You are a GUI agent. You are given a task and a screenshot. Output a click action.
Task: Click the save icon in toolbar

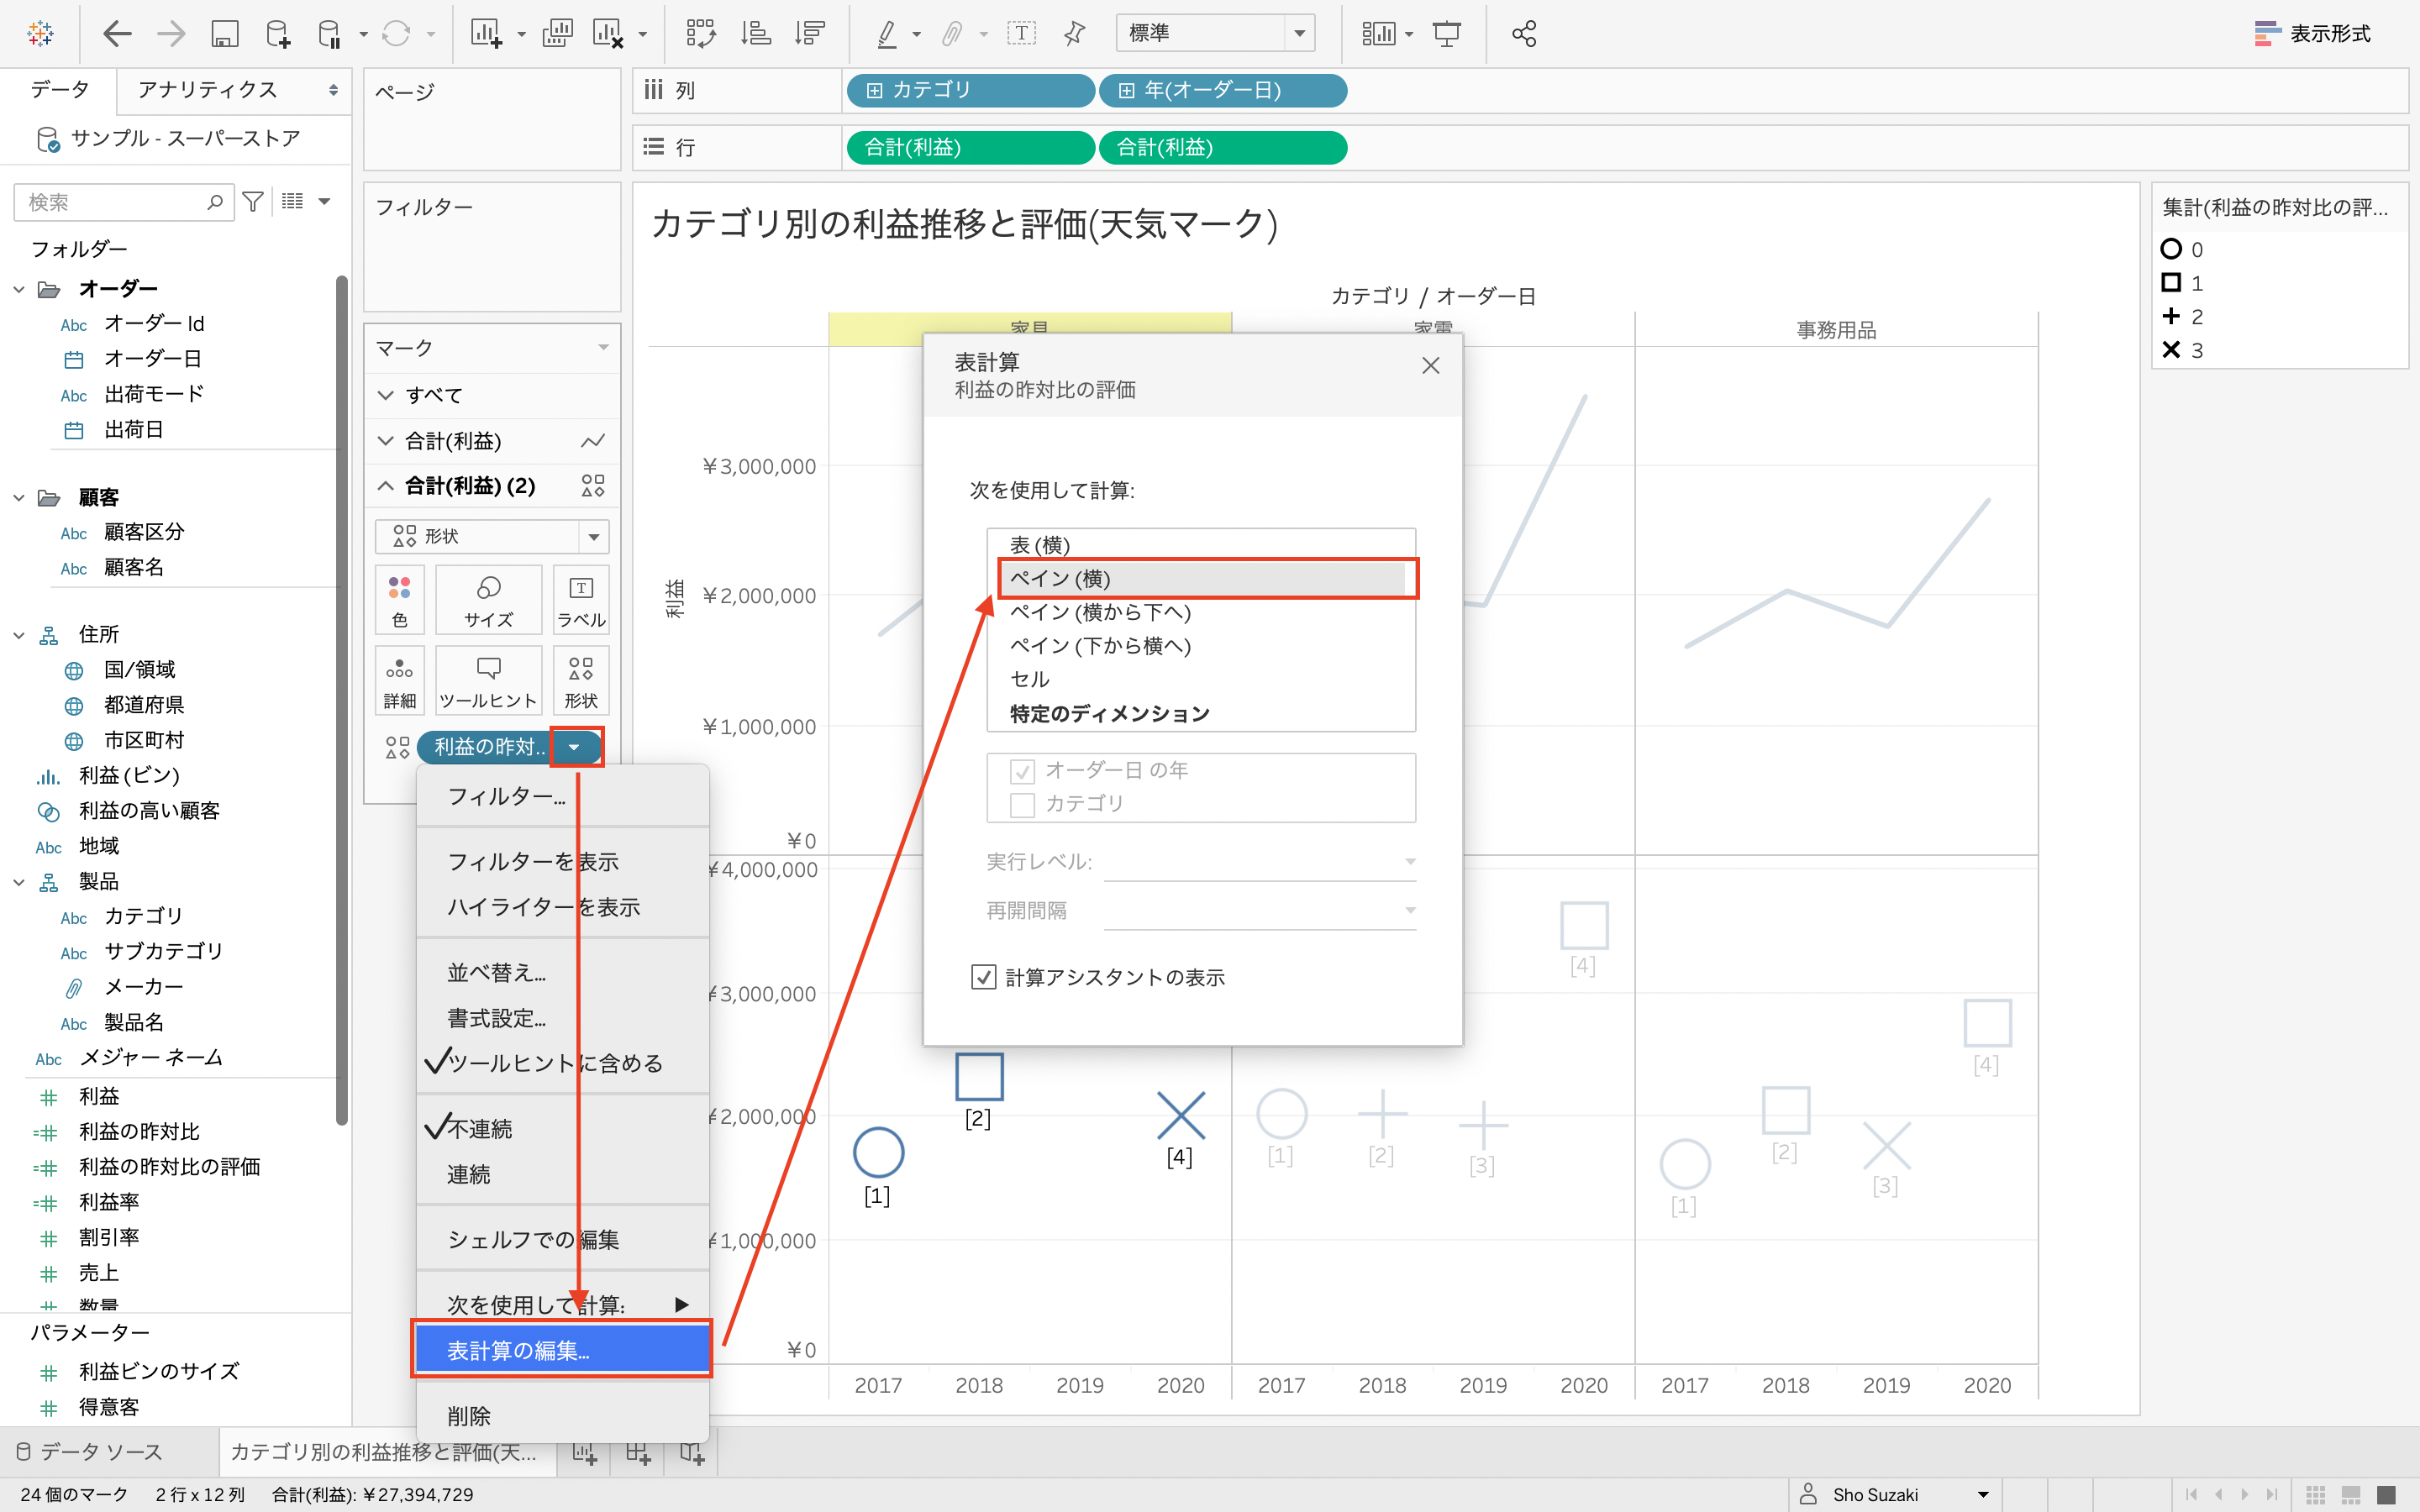pyautogui.click(x=224, y=34)
